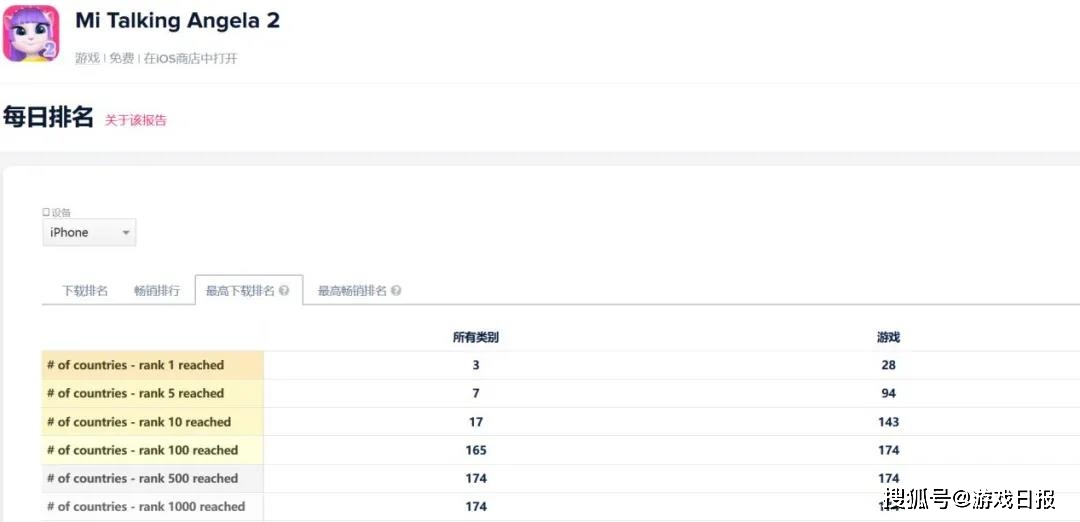Click the help icon beside 最高下载排名
1080x522 pixels.
point(284,291)
